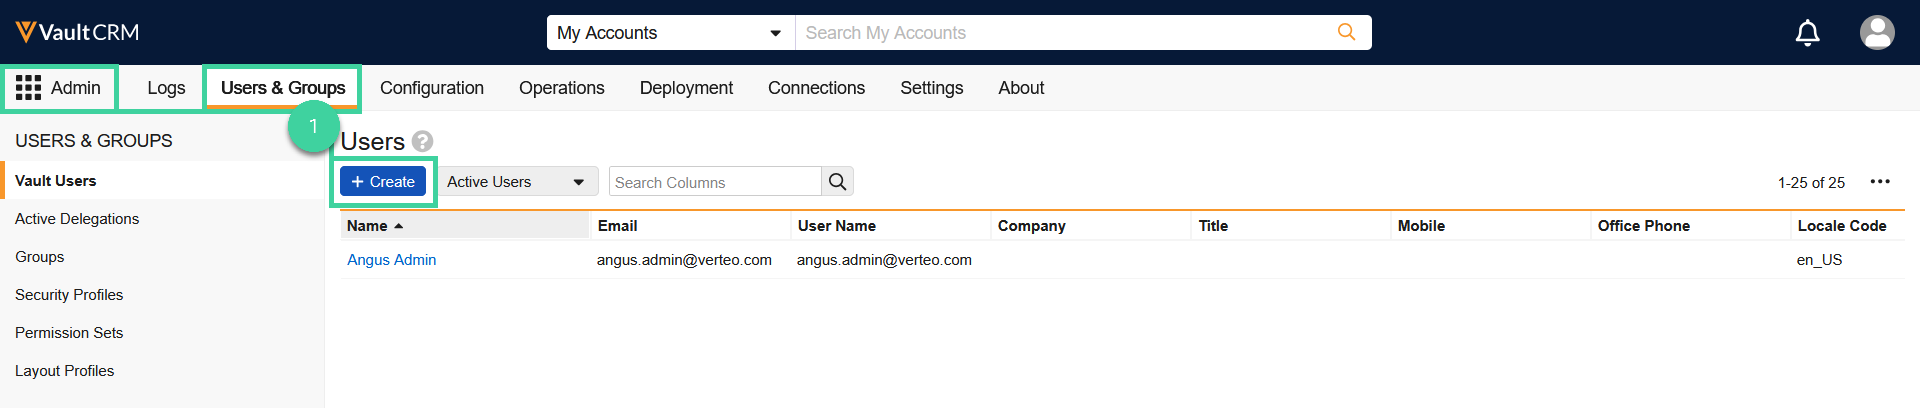Click the orange search magnifier icon

click(1346, 32)
